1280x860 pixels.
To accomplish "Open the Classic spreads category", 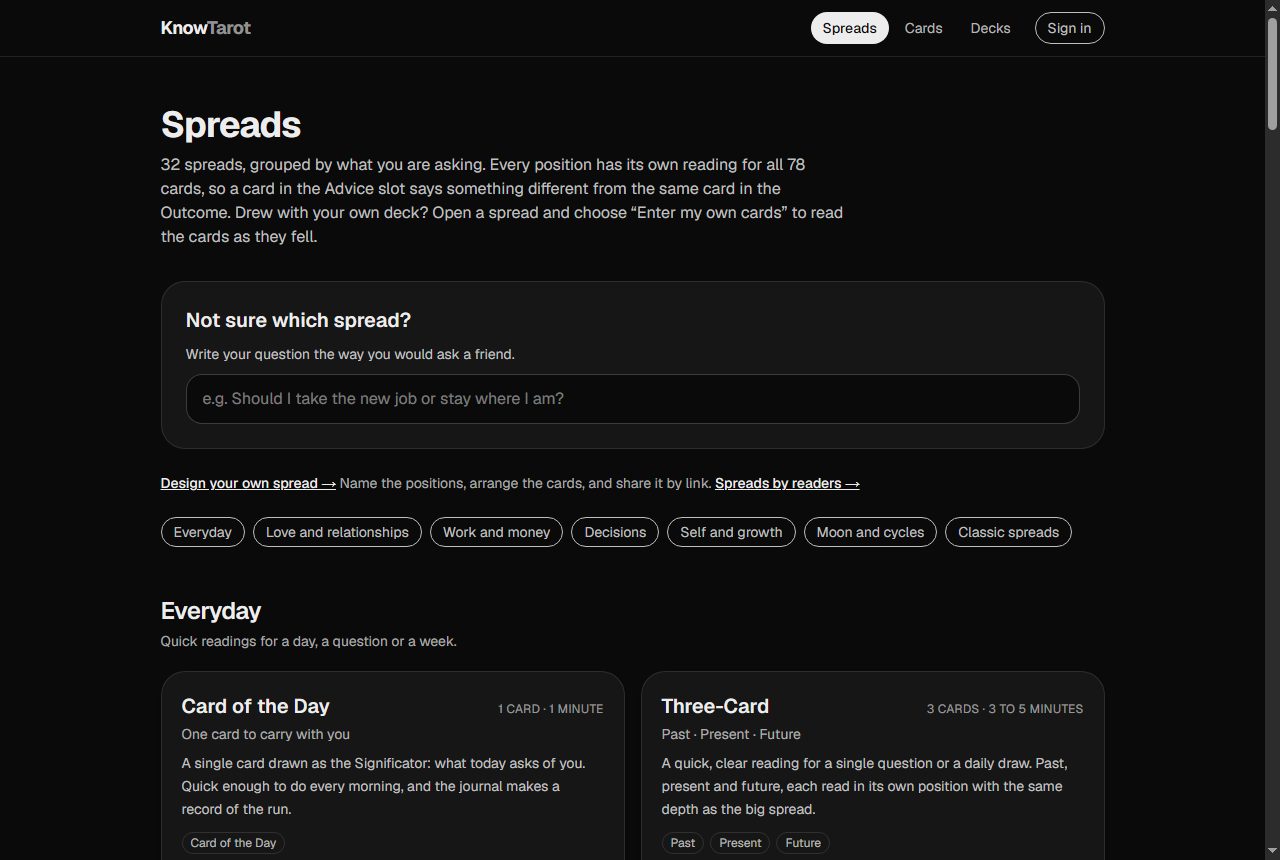I will (x=1008, y=532).
